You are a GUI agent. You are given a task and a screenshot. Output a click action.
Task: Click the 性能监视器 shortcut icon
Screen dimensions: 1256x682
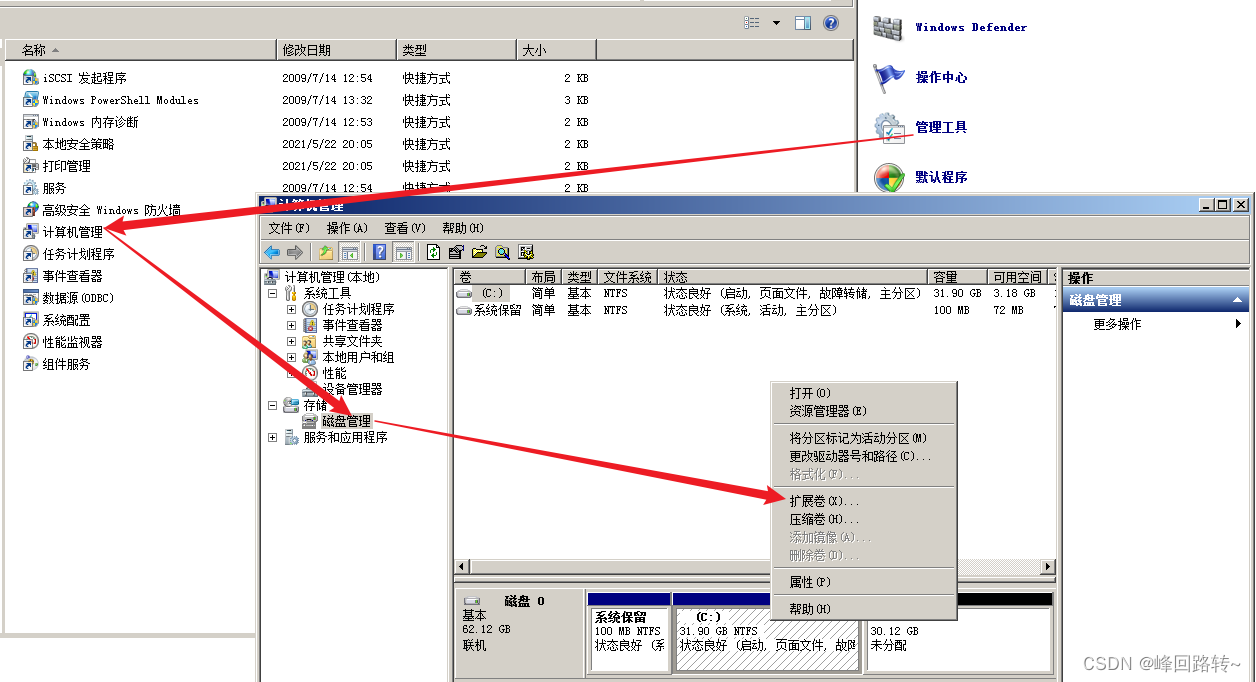point(30,342)
